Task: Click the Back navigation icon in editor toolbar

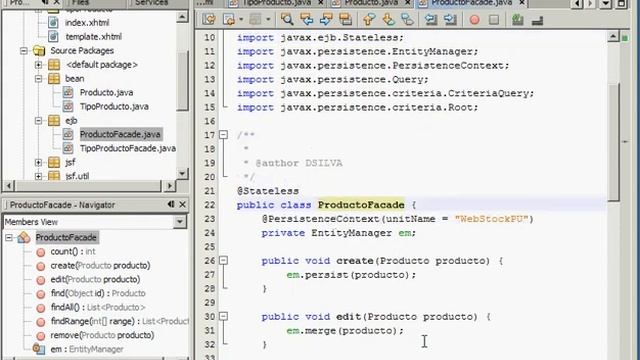Action: (x=228, y=19)
